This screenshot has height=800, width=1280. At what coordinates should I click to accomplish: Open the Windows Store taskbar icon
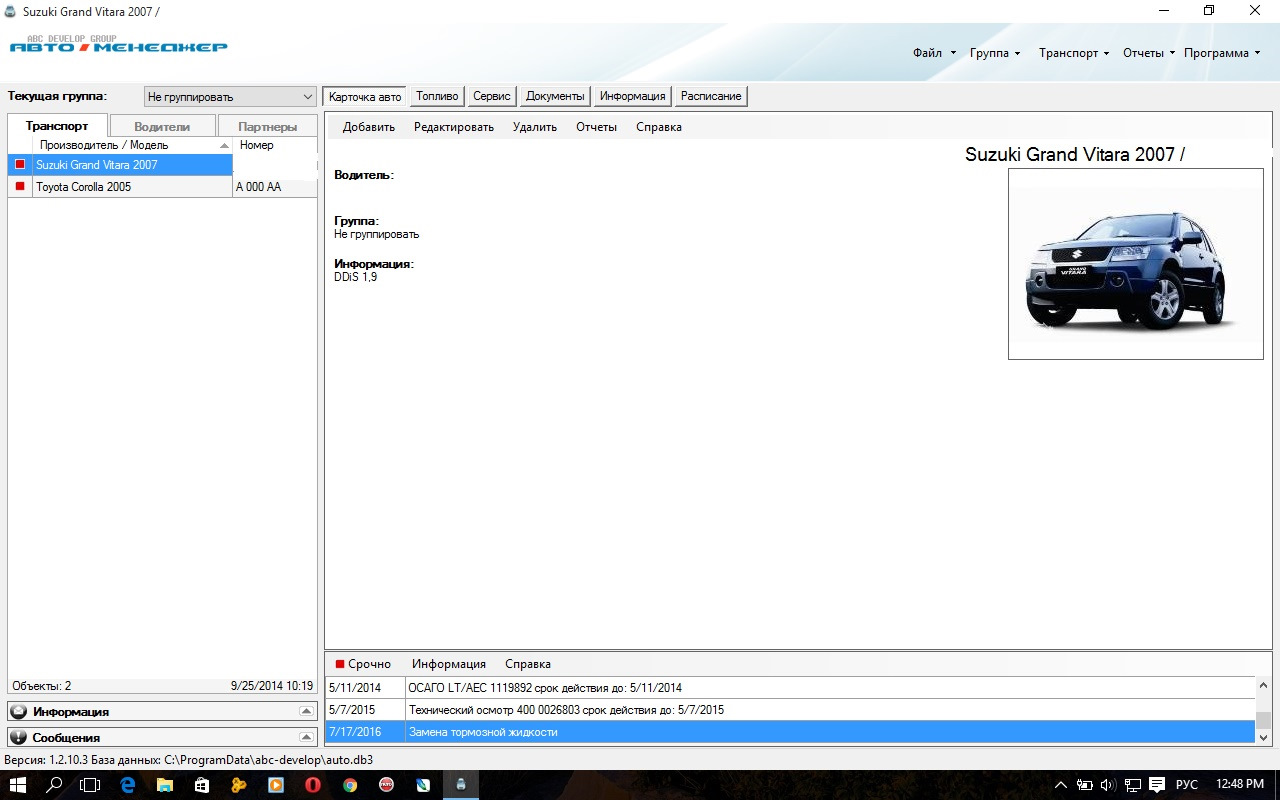pyautogui.click(x=201, y=784)
